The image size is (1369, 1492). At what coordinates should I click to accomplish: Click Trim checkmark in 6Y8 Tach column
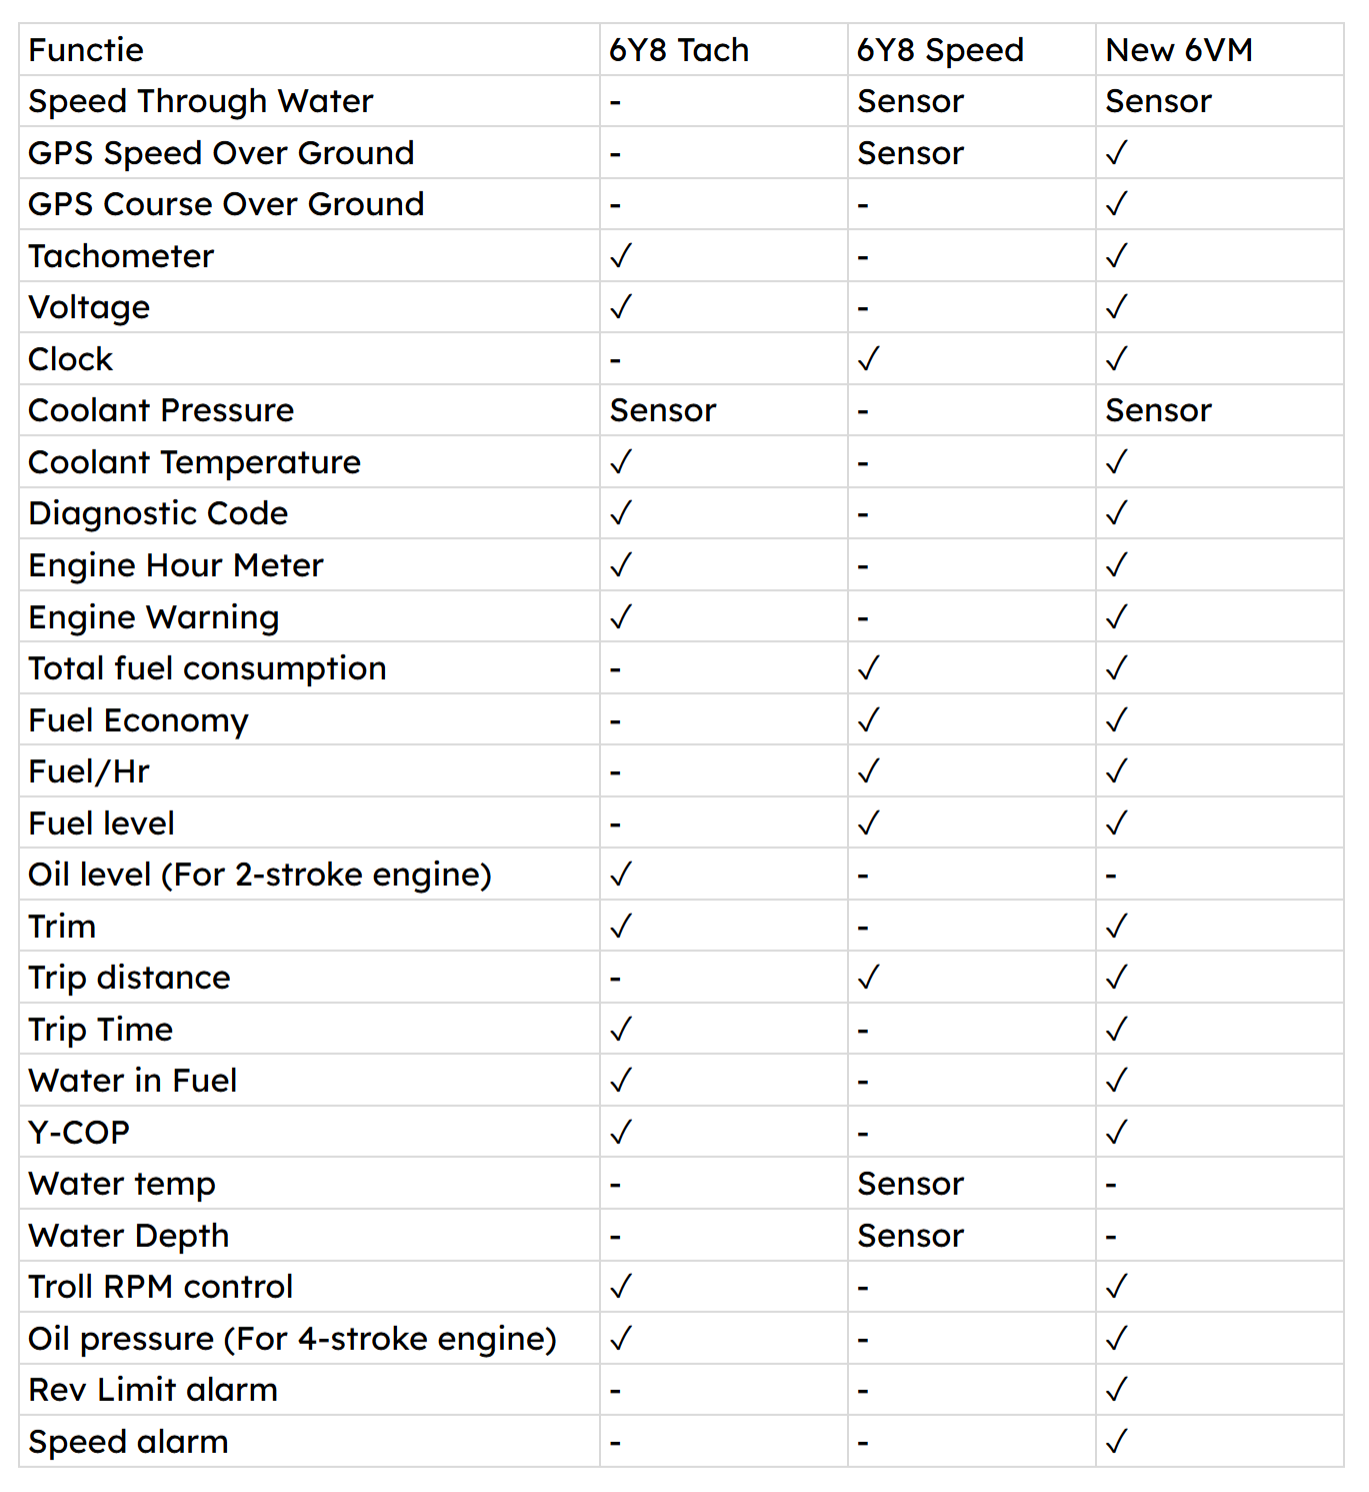coord(621,926)
